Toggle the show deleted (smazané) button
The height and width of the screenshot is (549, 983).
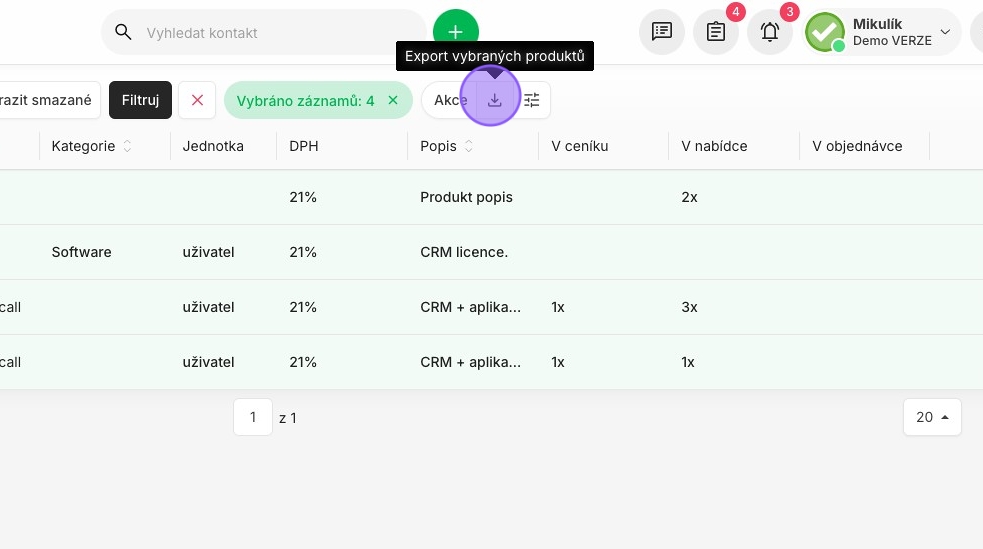(49, 100)
